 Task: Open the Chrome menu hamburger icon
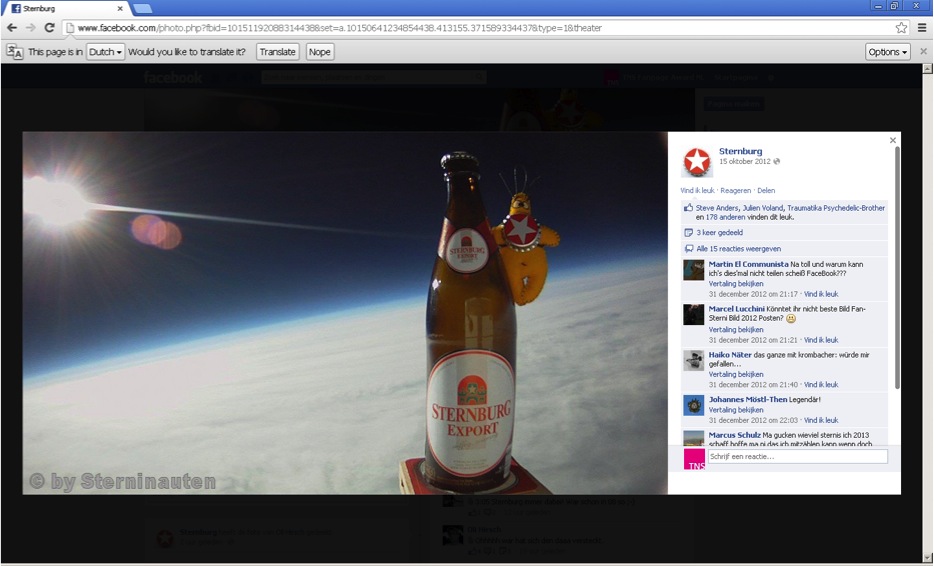click(x=921, y=28)
